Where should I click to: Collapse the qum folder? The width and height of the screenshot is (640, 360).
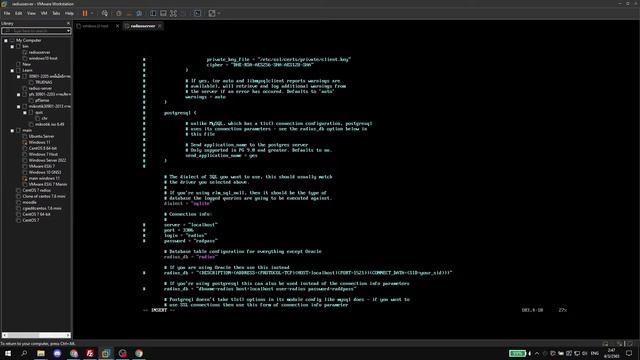tap(25, 112)
